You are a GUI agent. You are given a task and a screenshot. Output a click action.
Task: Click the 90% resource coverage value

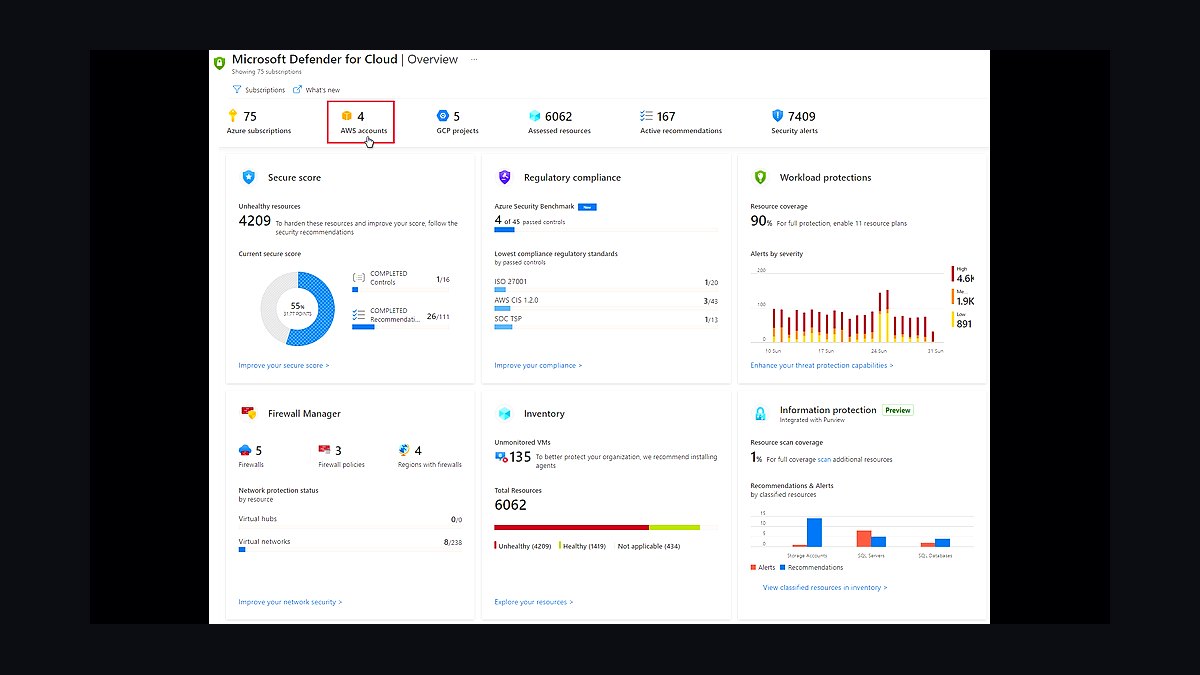click(x=761, y=220)
